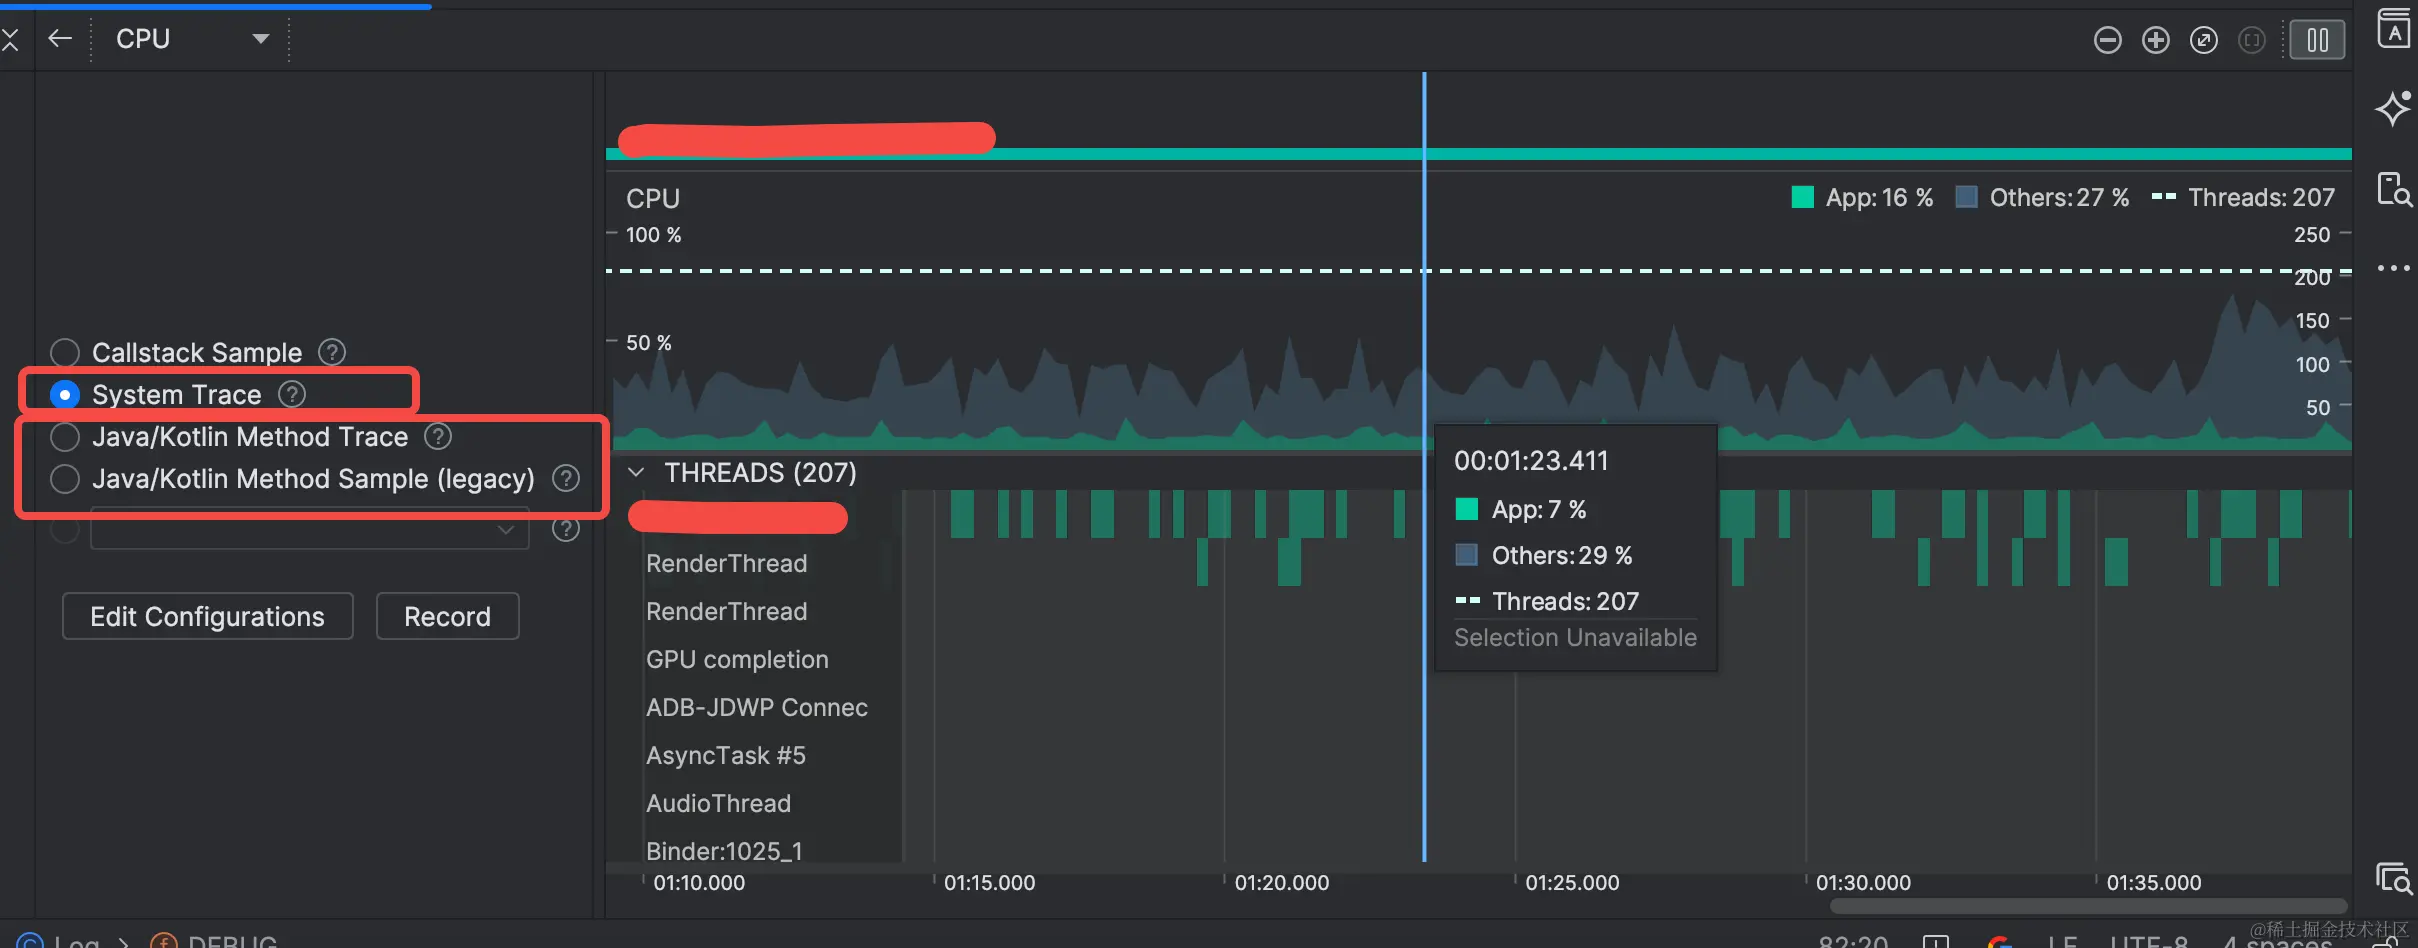This screenshot has width=2418, height=948.
Task: Click the tooltip 'App: 7 %' entry
Action: pyautogui.click(x=1539, y=509)
